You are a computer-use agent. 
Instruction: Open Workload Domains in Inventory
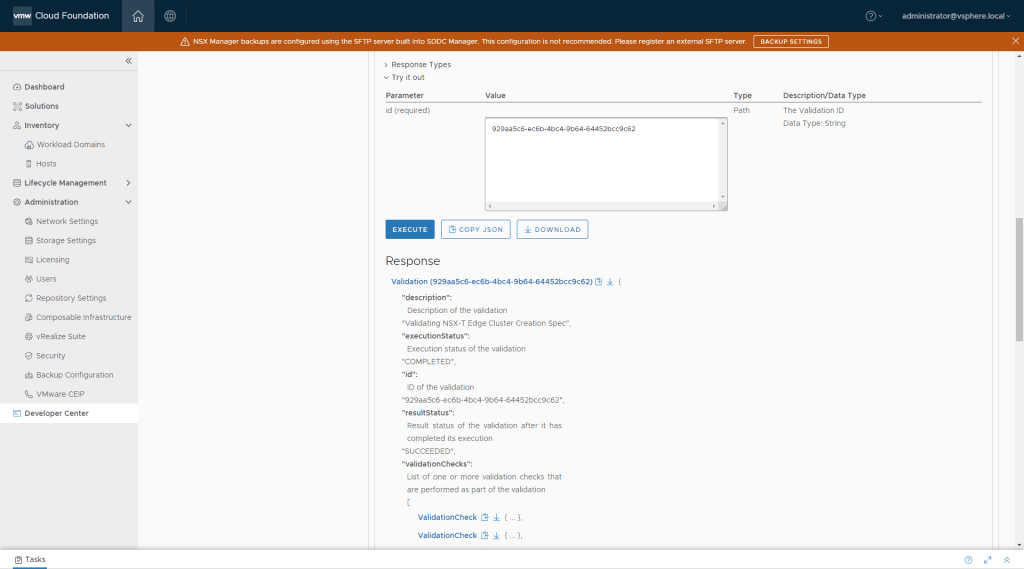(70, 144)
